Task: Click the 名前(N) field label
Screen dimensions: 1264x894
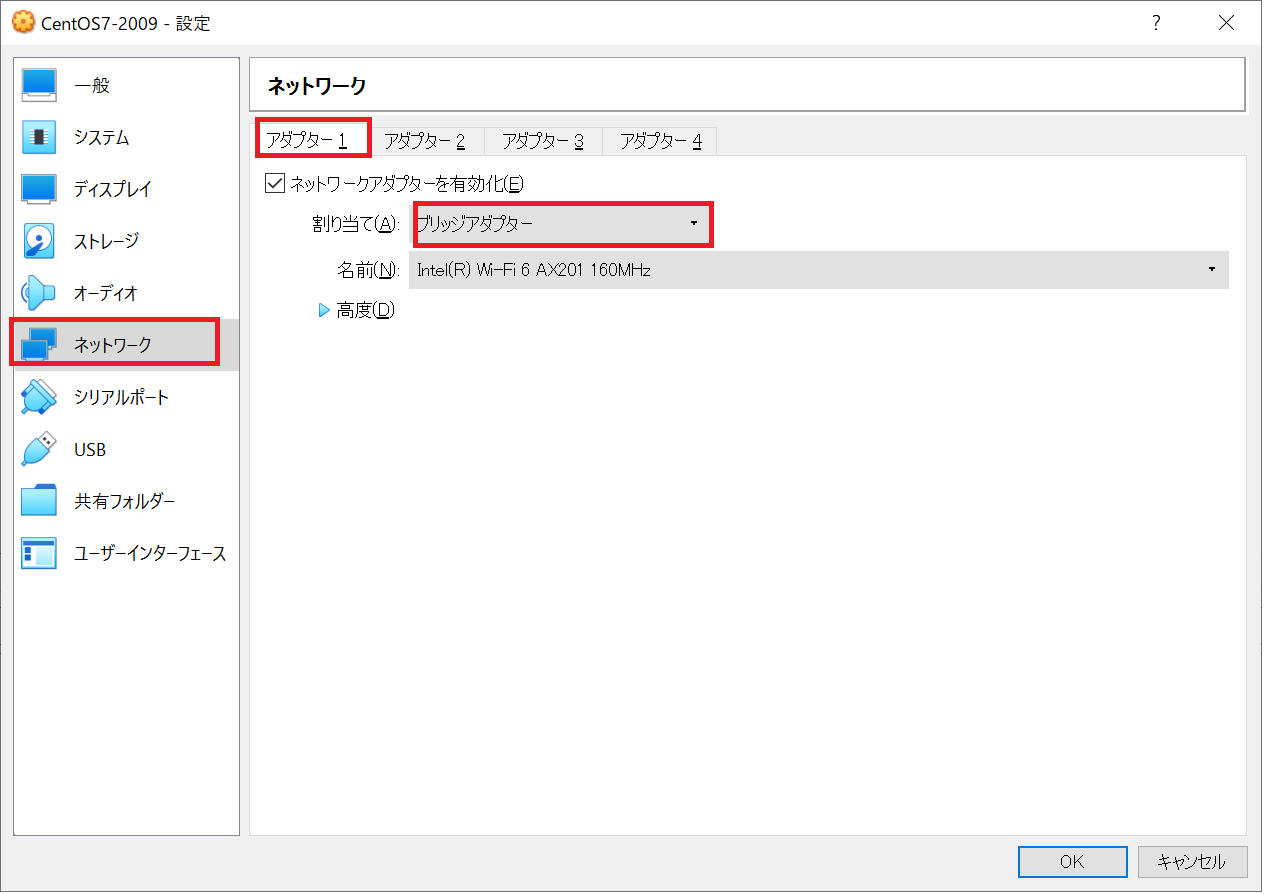Action: click(369, 270)
